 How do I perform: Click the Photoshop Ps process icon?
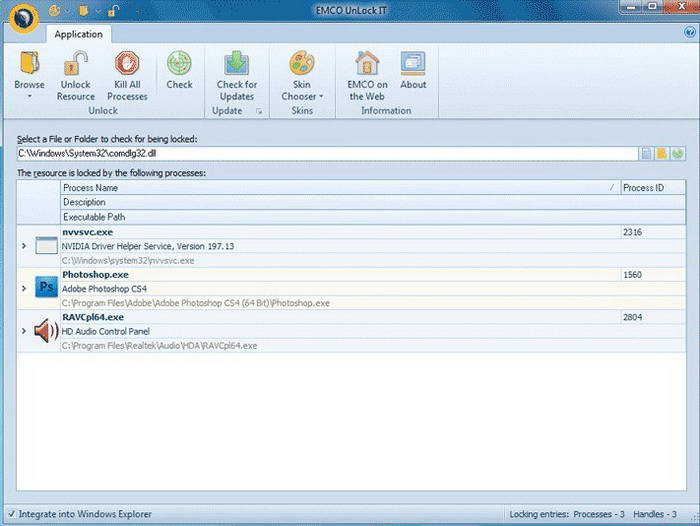pyautogui.click(x=46, y=287)
